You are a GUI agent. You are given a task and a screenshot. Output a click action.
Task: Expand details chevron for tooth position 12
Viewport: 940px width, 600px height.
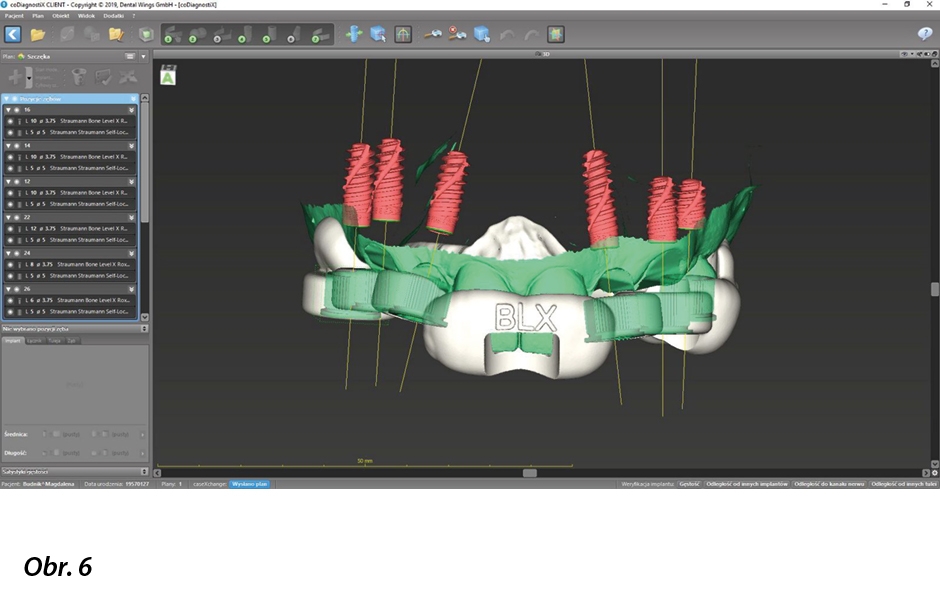pos(131,181)
